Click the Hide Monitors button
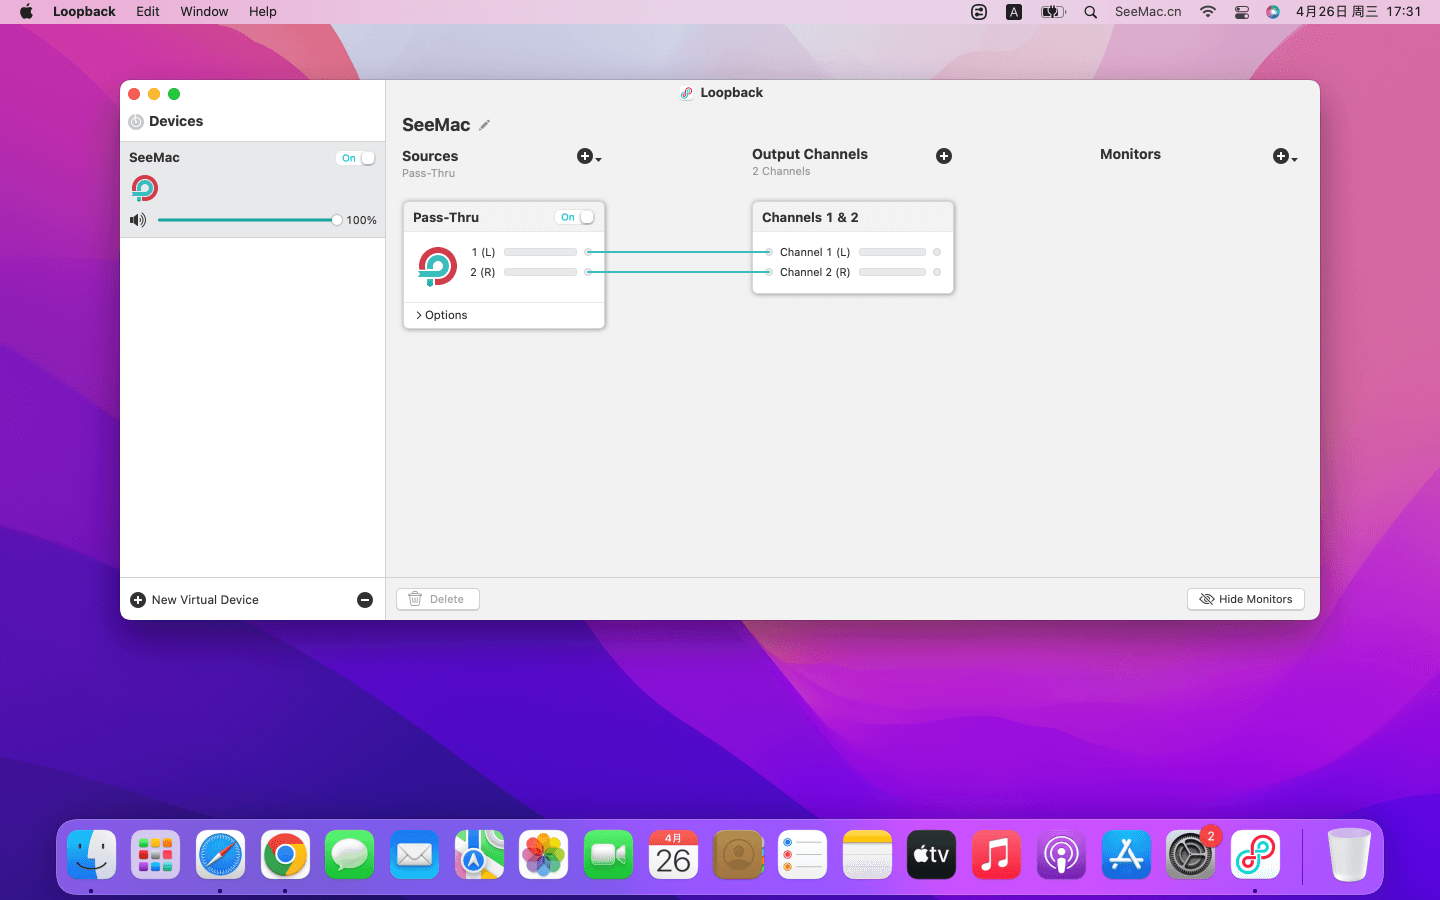This screenshot has height=900, width=1440. pyautogui.click(x=1246, y=599)
